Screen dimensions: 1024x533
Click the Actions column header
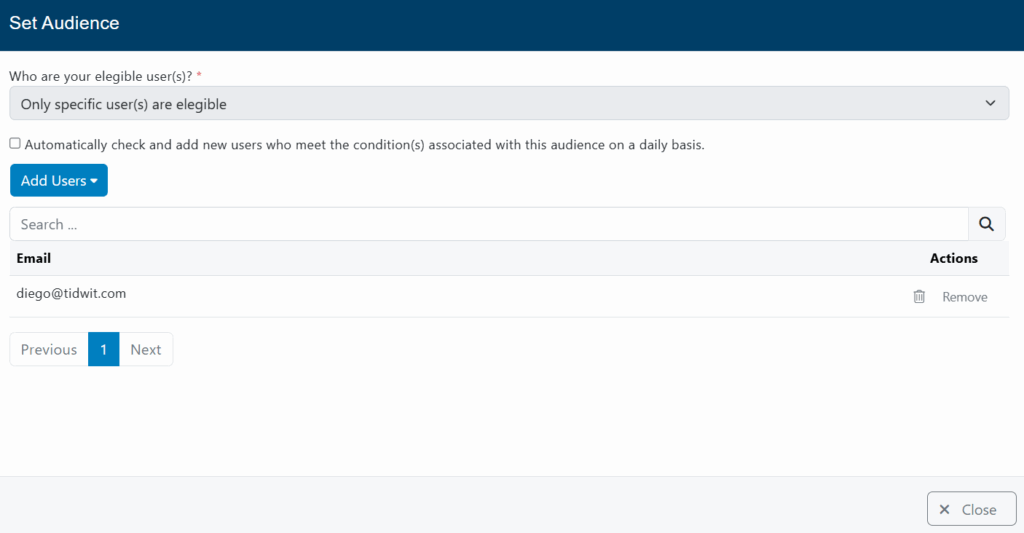pos(953,258)
